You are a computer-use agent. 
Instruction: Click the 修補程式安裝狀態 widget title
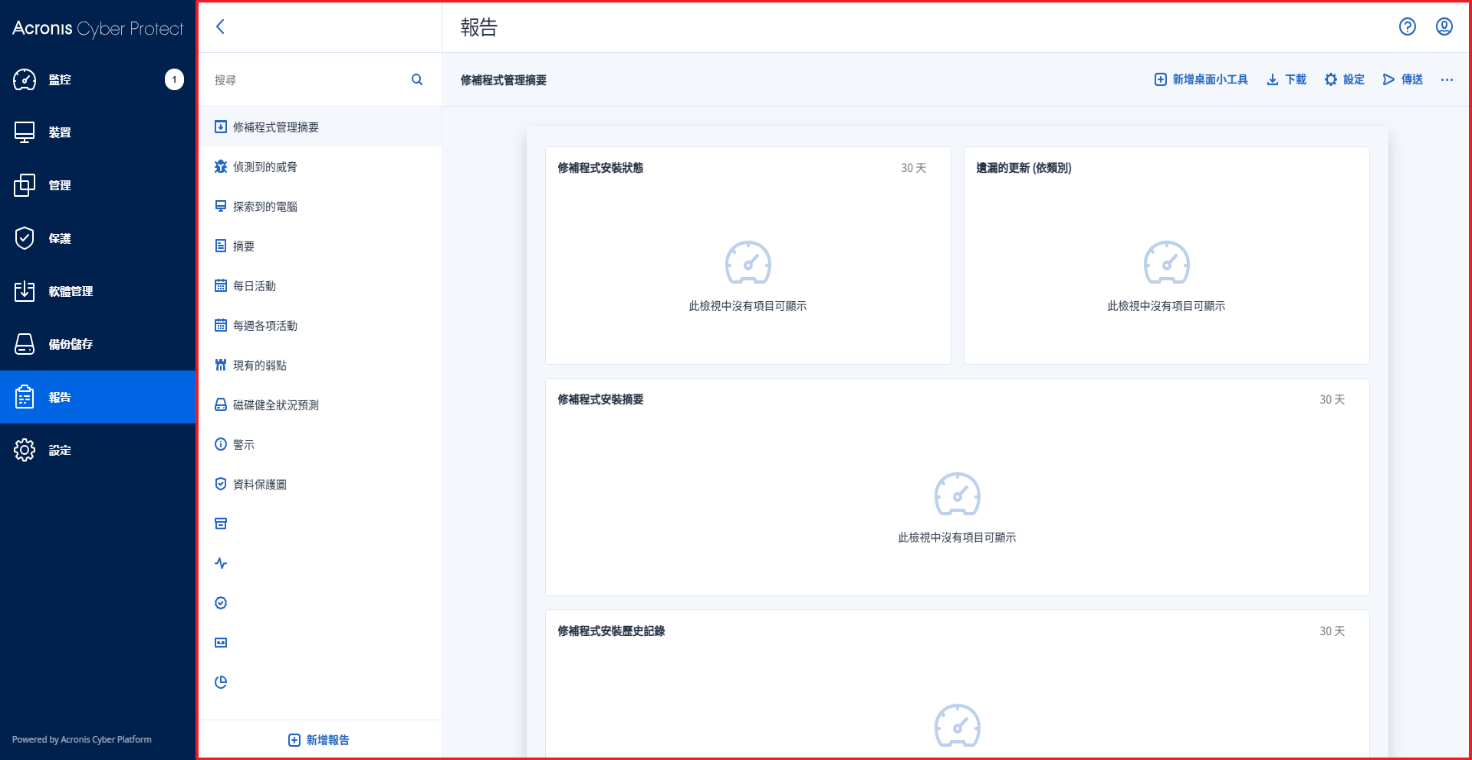click(x=600, y=168)
